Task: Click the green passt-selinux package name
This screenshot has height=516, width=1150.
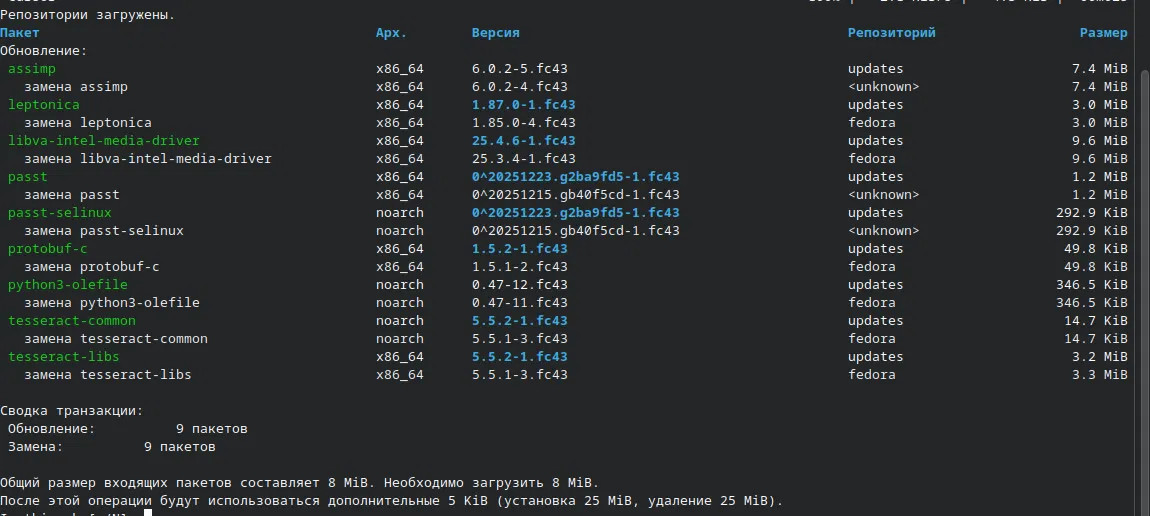Action: pyautogui.click(x=60, y=213)
